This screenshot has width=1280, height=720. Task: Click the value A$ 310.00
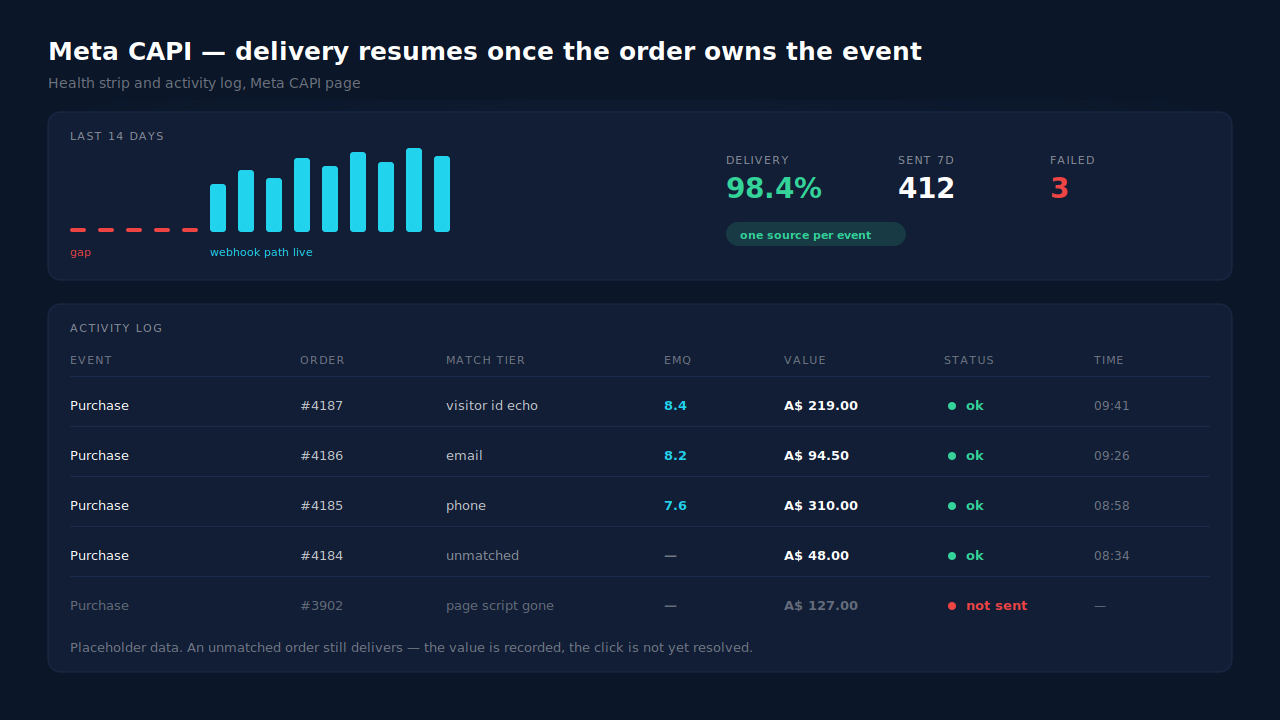[x=821, y=505]
